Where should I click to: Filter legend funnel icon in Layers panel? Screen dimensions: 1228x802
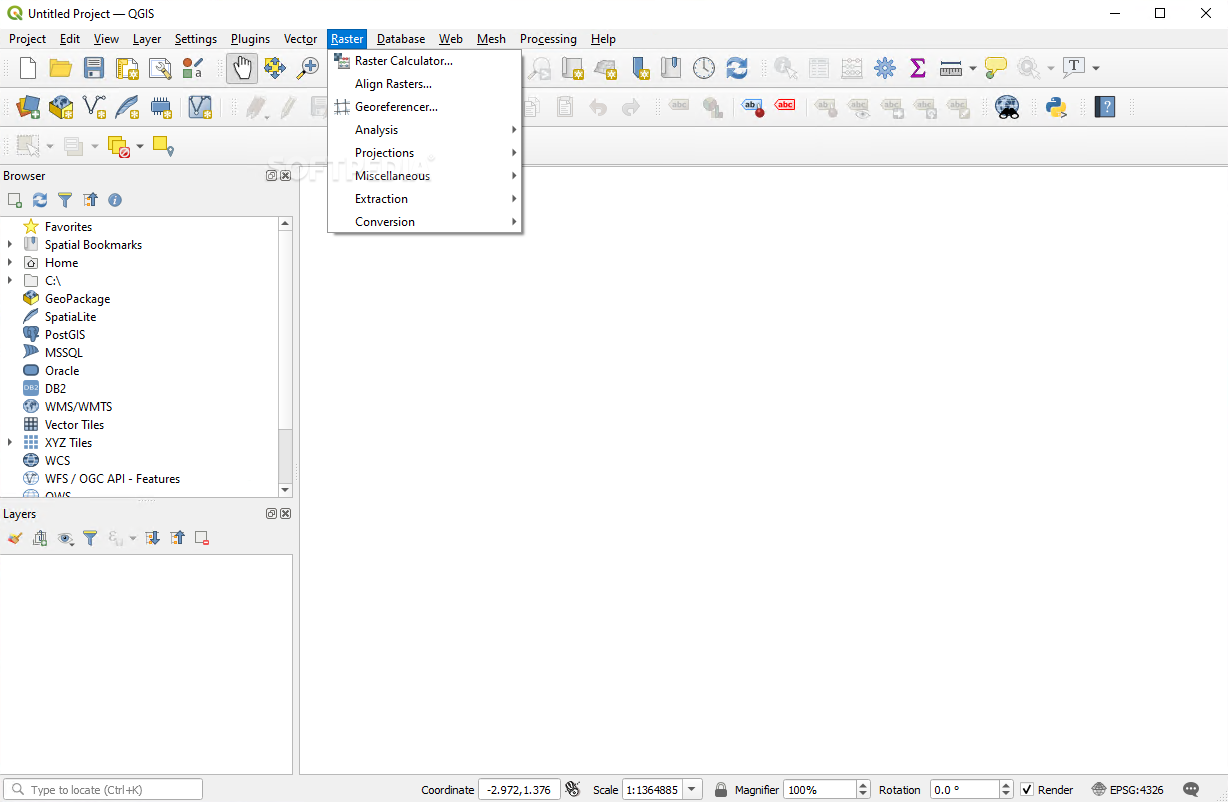[90, 538]
